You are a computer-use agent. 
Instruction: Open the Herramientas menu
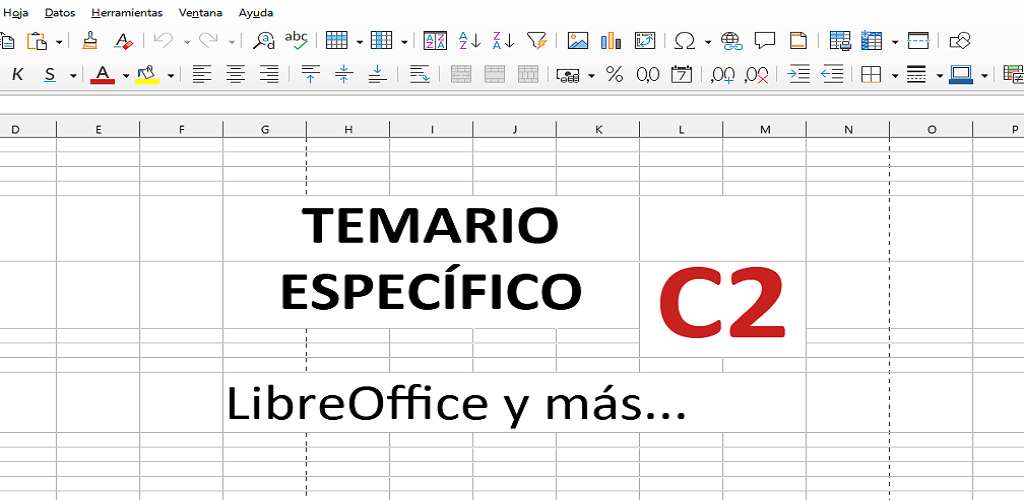pyautogui.click(x=126, y=13)
